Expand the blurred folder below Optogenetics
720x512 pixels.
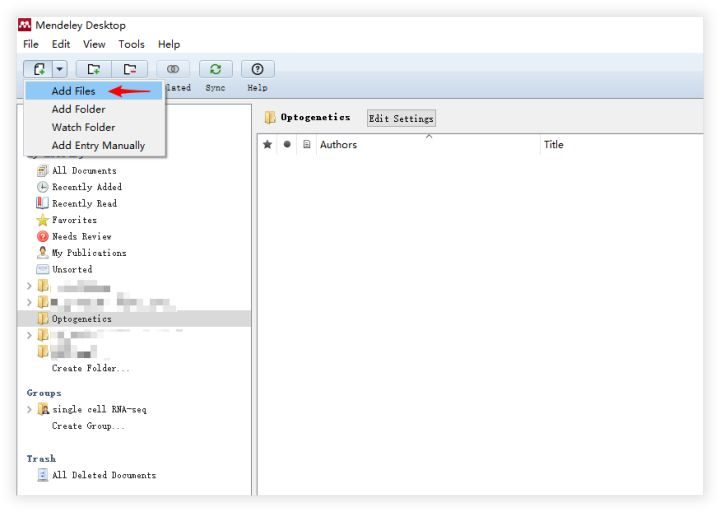(x=29, y=335)
